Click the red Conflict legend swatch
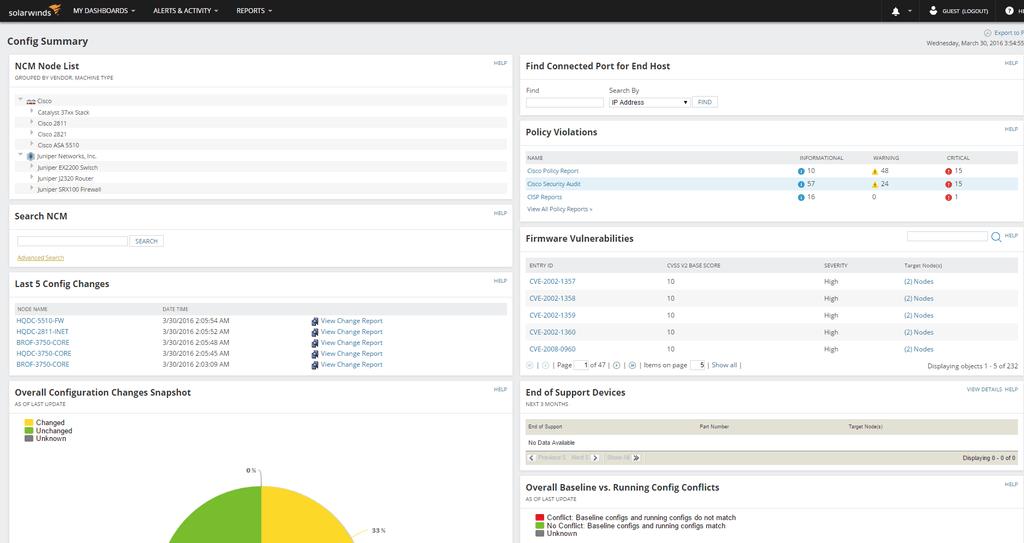 coord(539,518)
